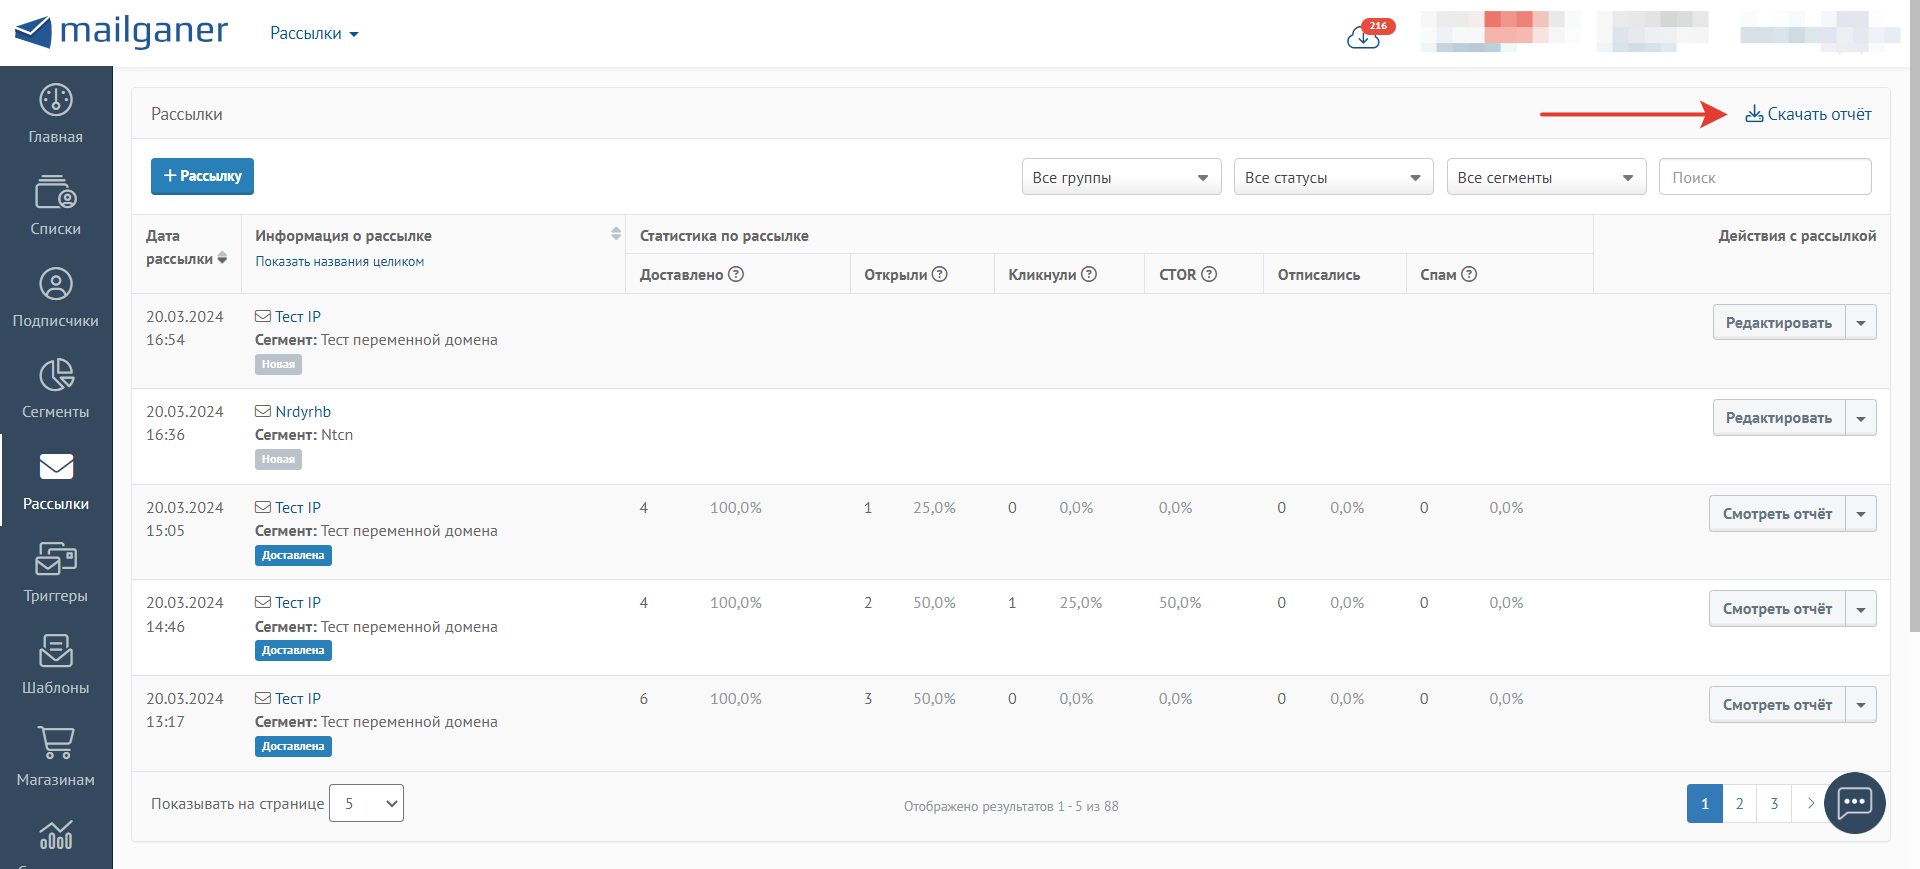Open cloud downloads icon with 216 badge

click(x=1364, y=37)
